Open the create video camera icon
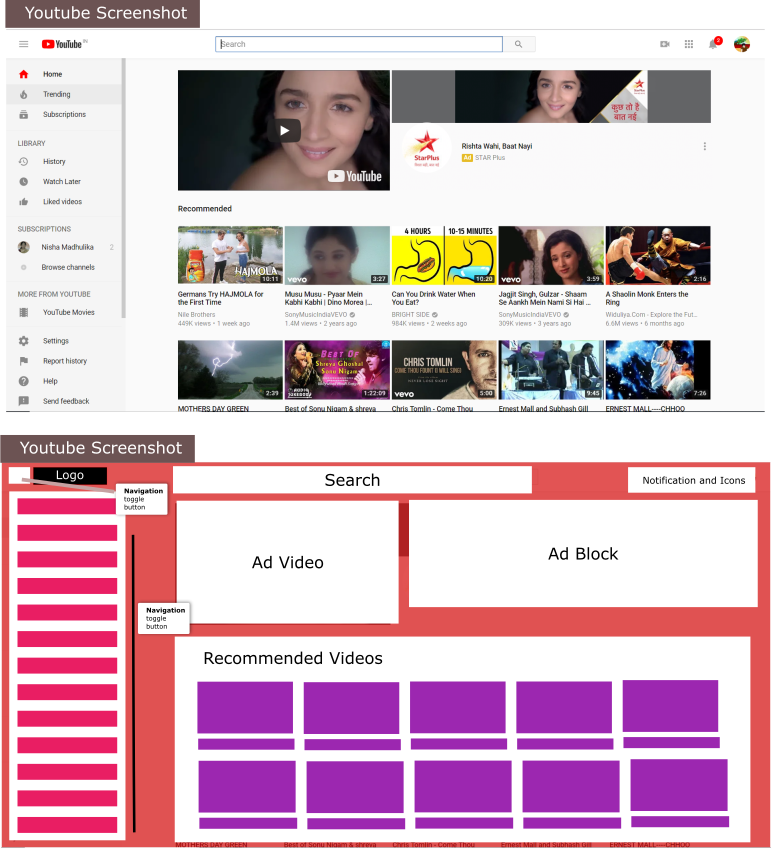The height and width of the screenshot is (849, 772). point(665,44)
